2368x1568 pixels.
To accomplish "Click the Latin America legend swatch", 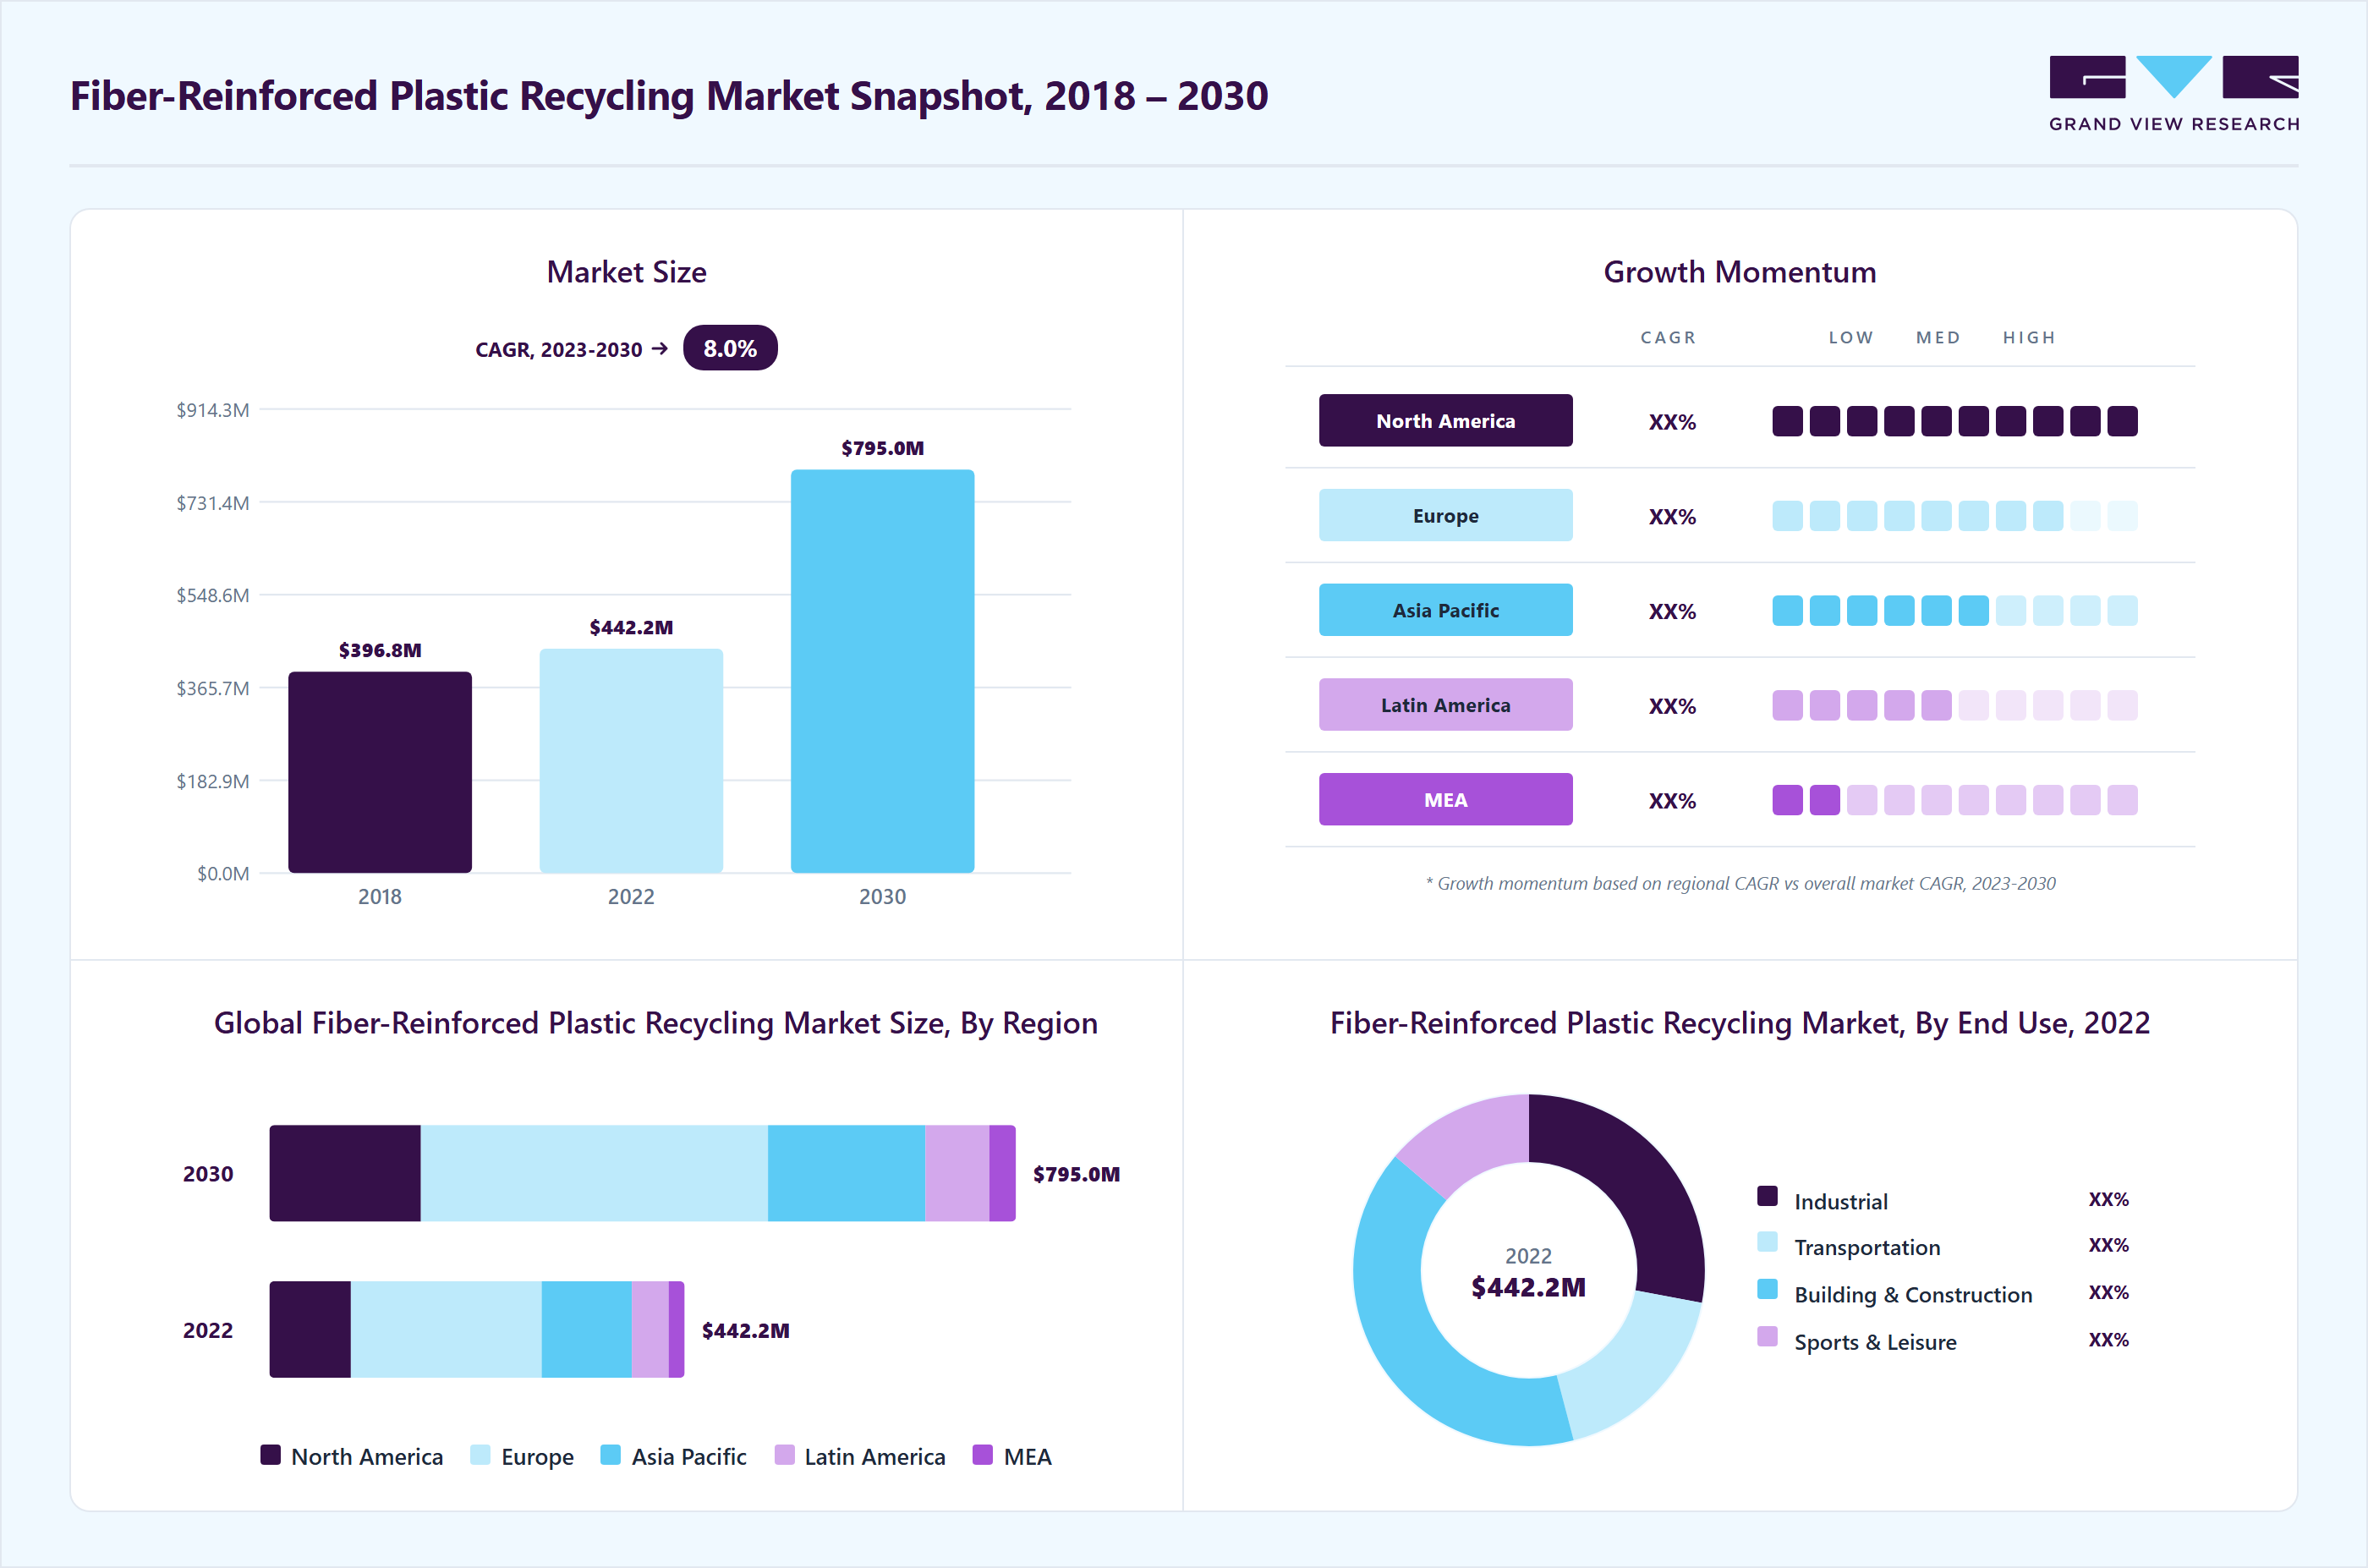I will tap(784, 1455).
